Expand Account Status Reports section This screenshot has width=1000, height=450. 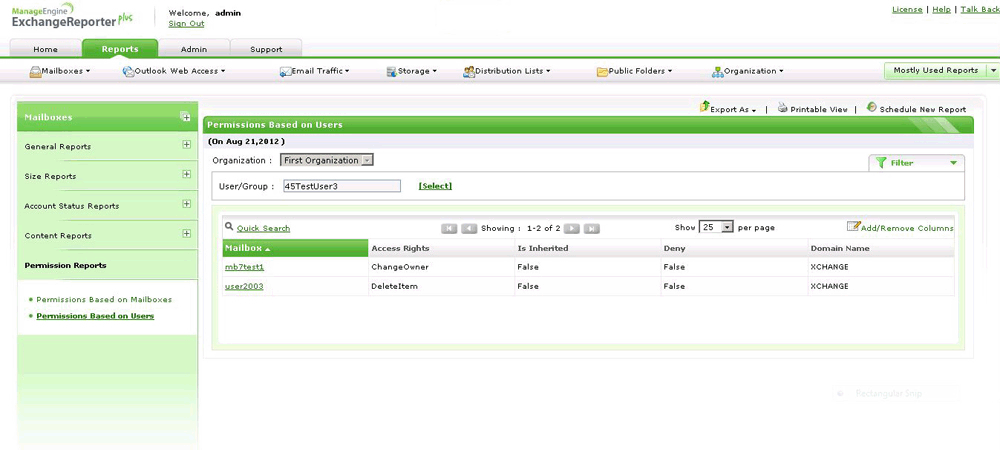coord(186,204)
